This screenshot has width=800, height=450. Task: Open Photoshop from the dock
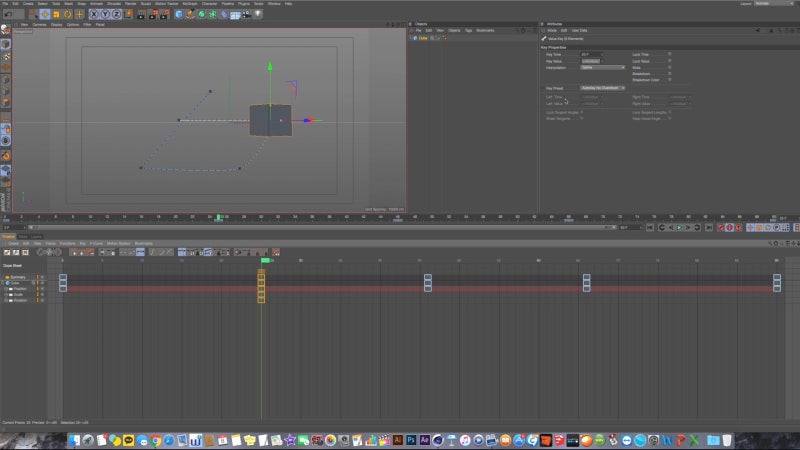click(411, 440)
